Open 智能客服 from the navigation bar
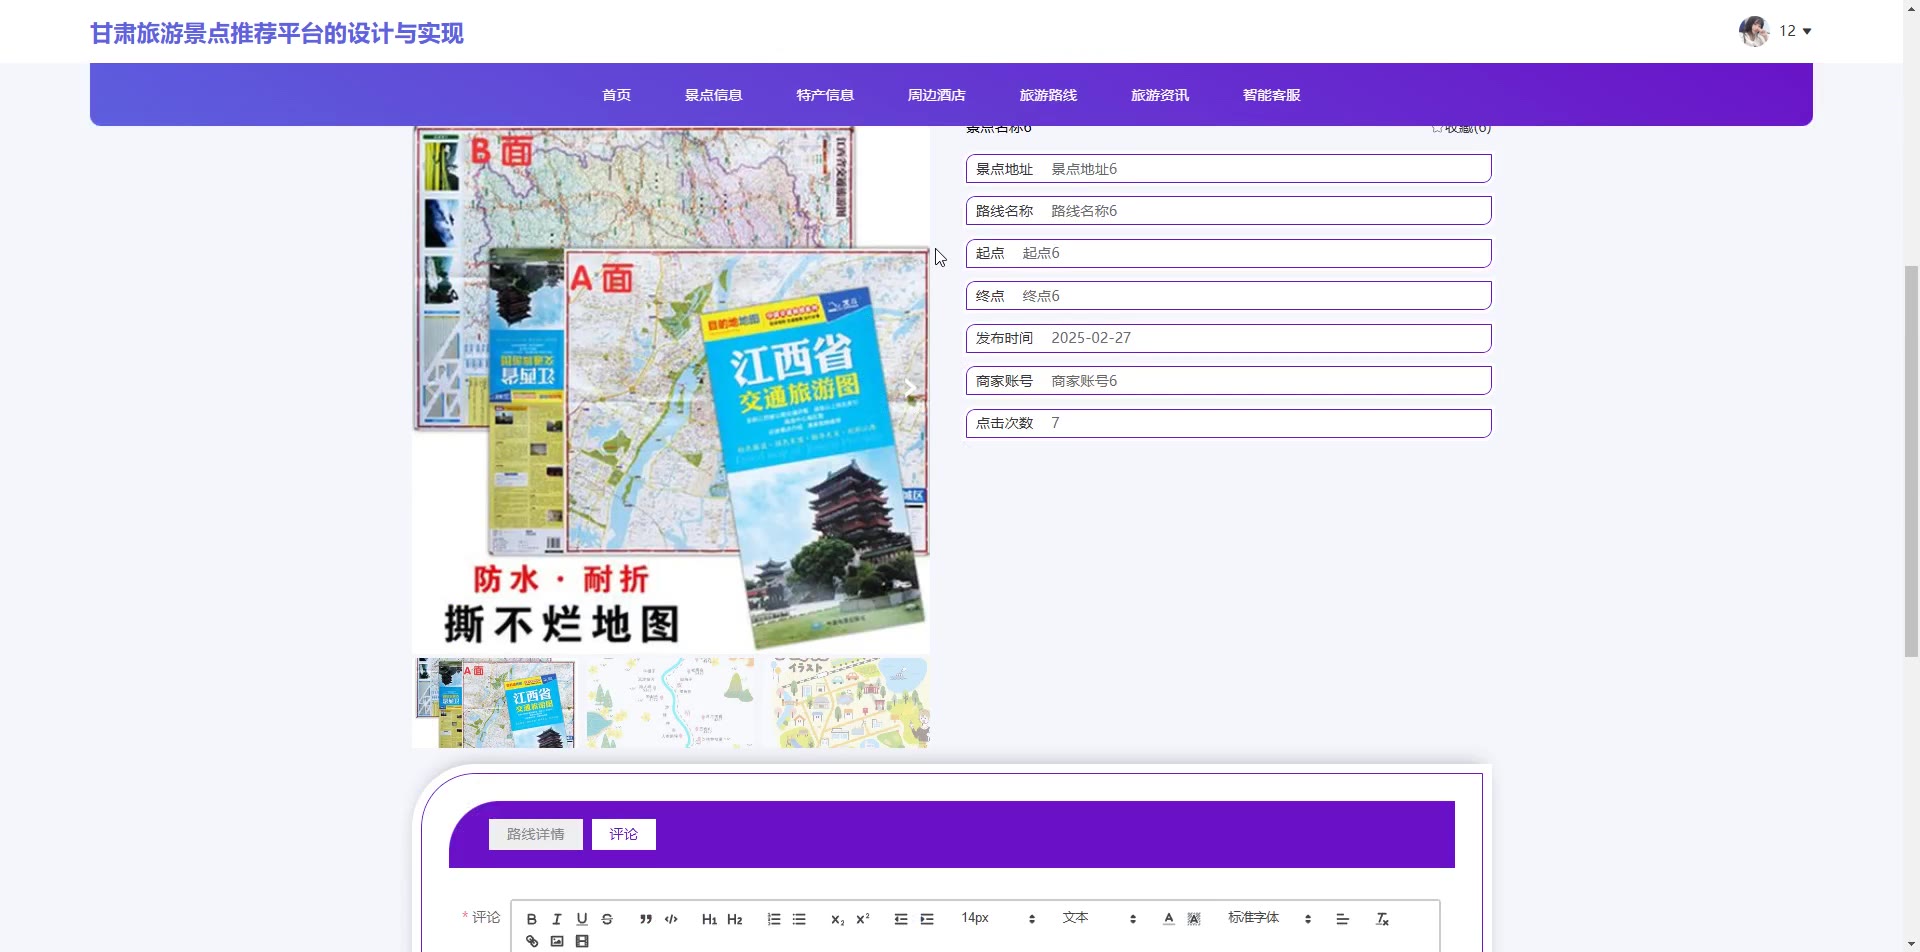Viewport: 1920px width, 952px height. 1271,95
